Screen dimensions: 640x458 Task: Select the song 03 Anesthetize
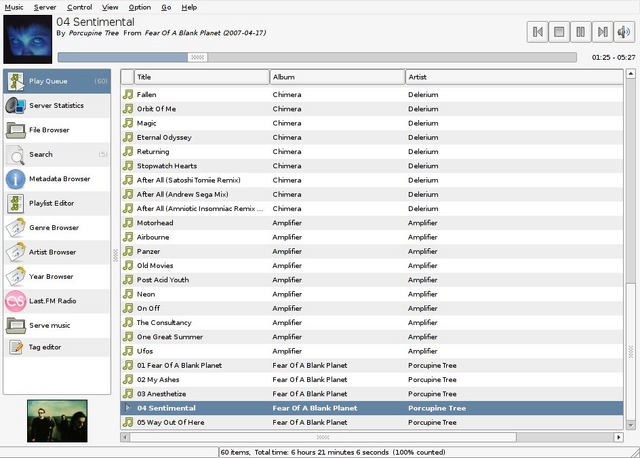[372, 394]
